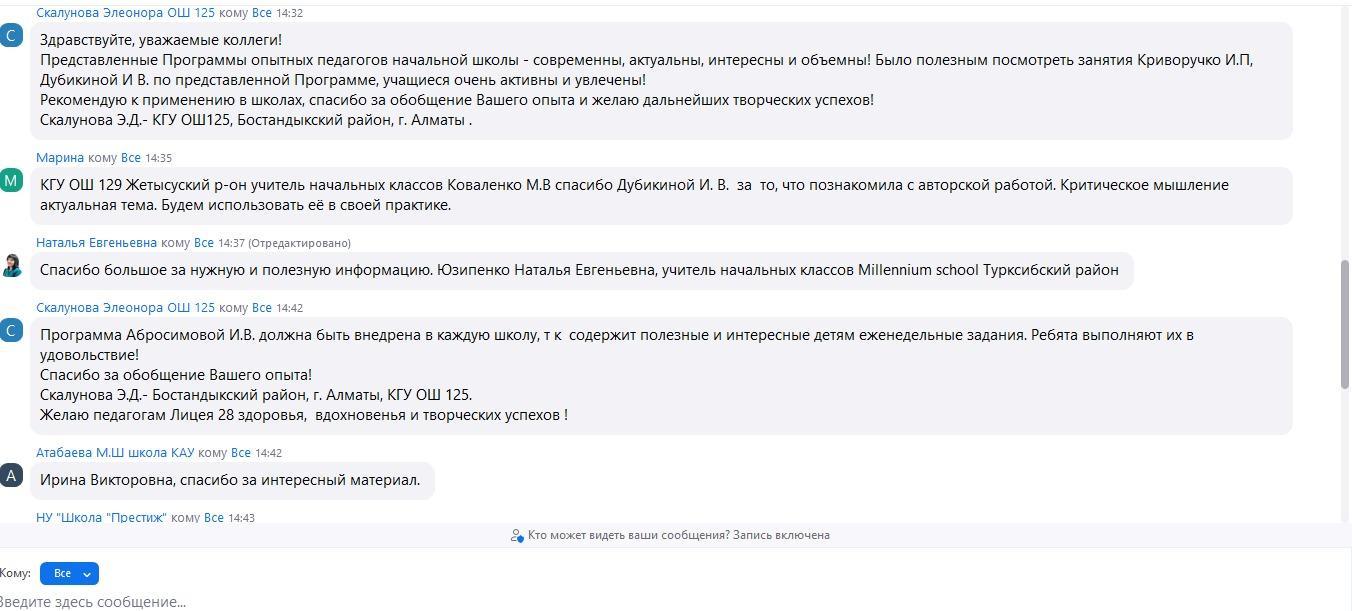
Task: Select Наталья's "Спасибо большое за нужную" message bubble
Action: click(x=579, y=270)
